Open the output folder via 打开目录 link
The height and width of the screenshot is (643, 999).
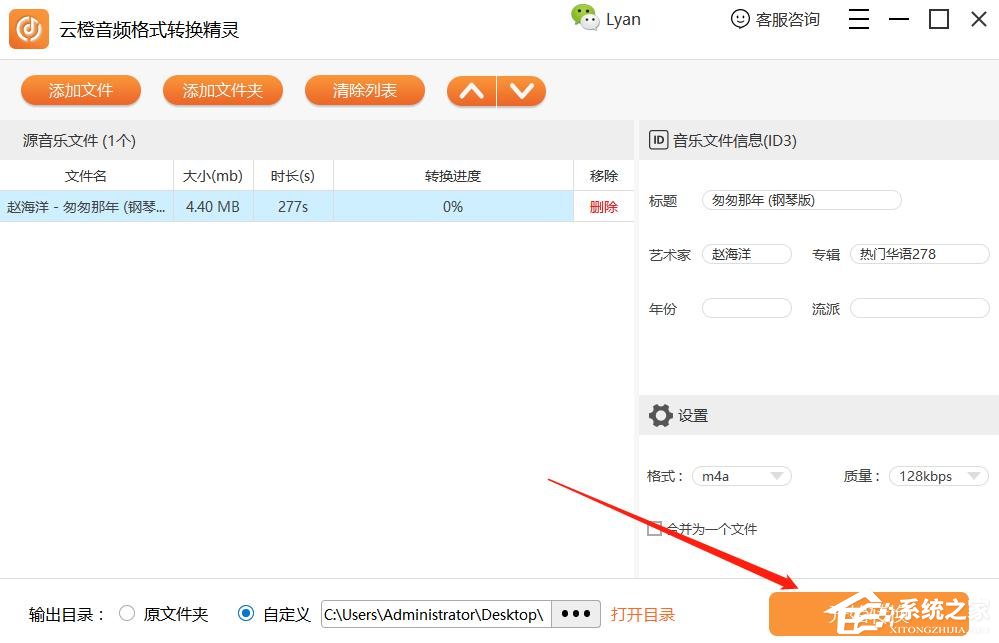tap(641, 614)
